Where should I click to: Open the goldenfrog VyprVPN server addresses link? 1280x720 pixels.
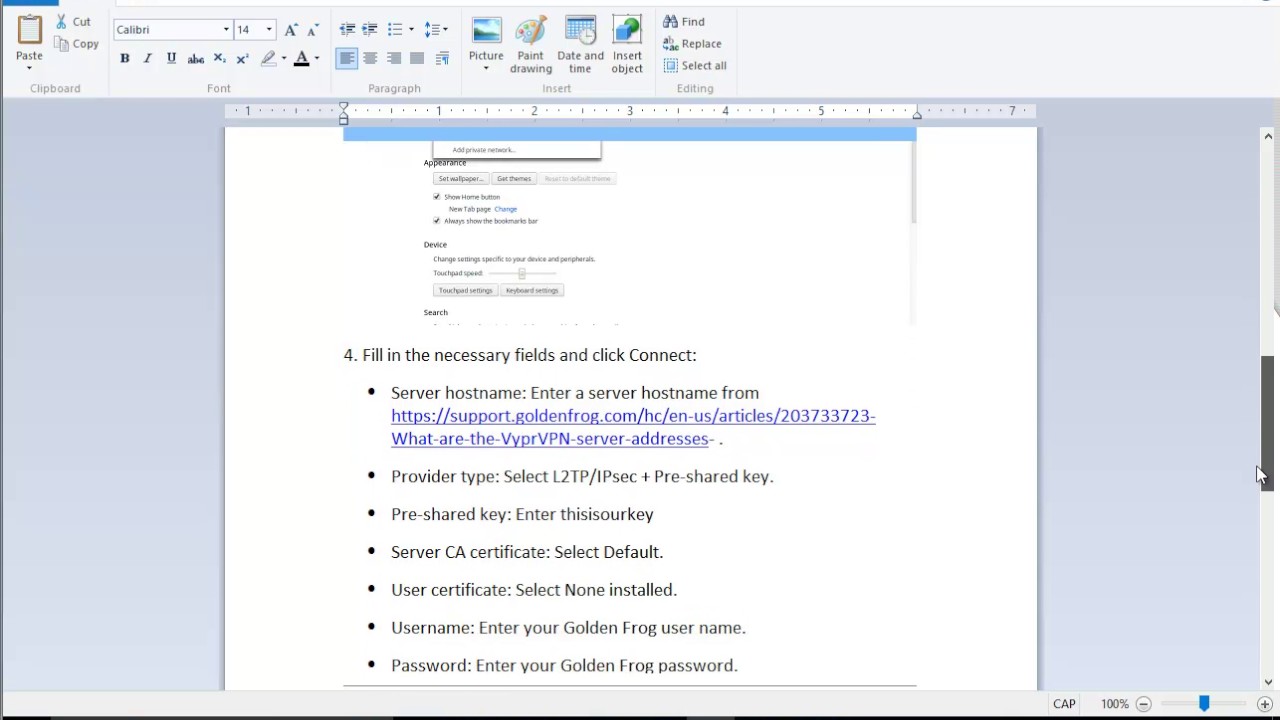click(x=633, y=427)
